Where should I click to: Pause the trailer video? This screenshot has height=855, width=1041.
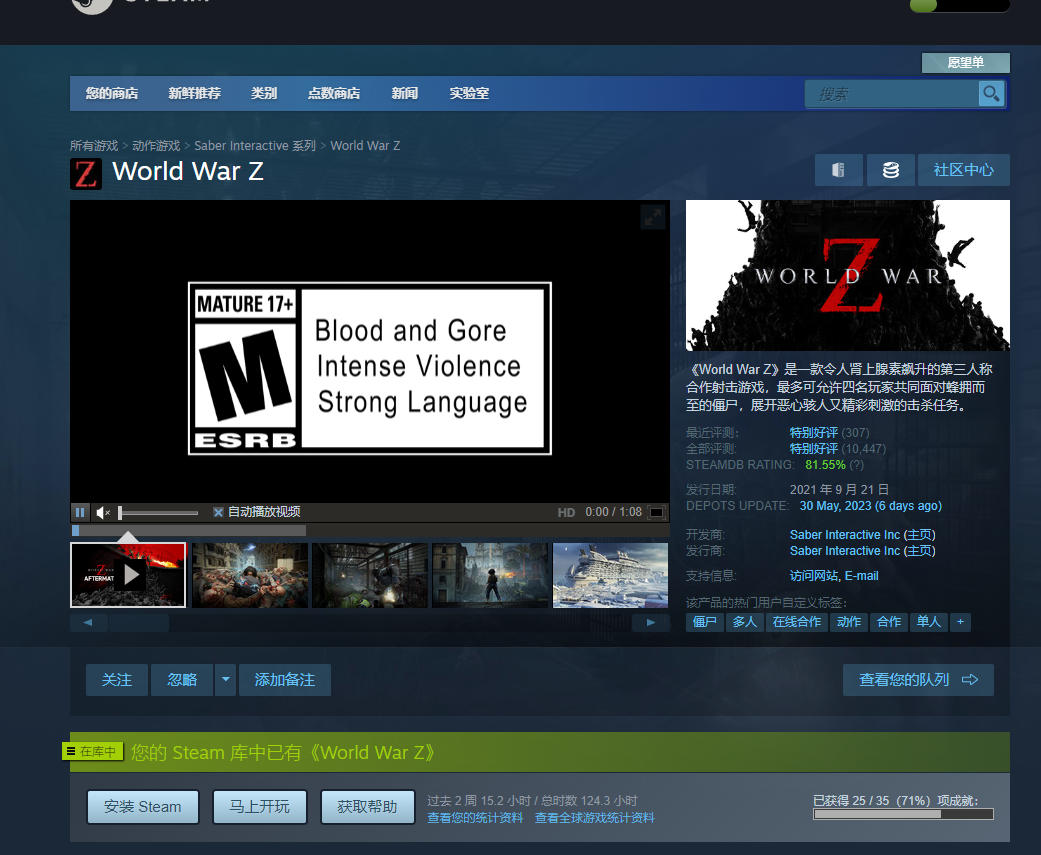(x=80, y=512)
